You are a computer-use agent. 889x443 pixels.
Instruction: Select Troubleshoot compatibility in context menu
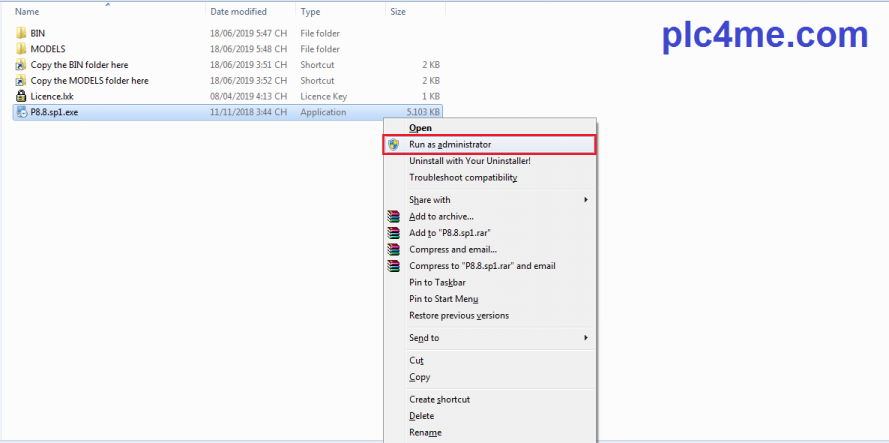point(463,177)
